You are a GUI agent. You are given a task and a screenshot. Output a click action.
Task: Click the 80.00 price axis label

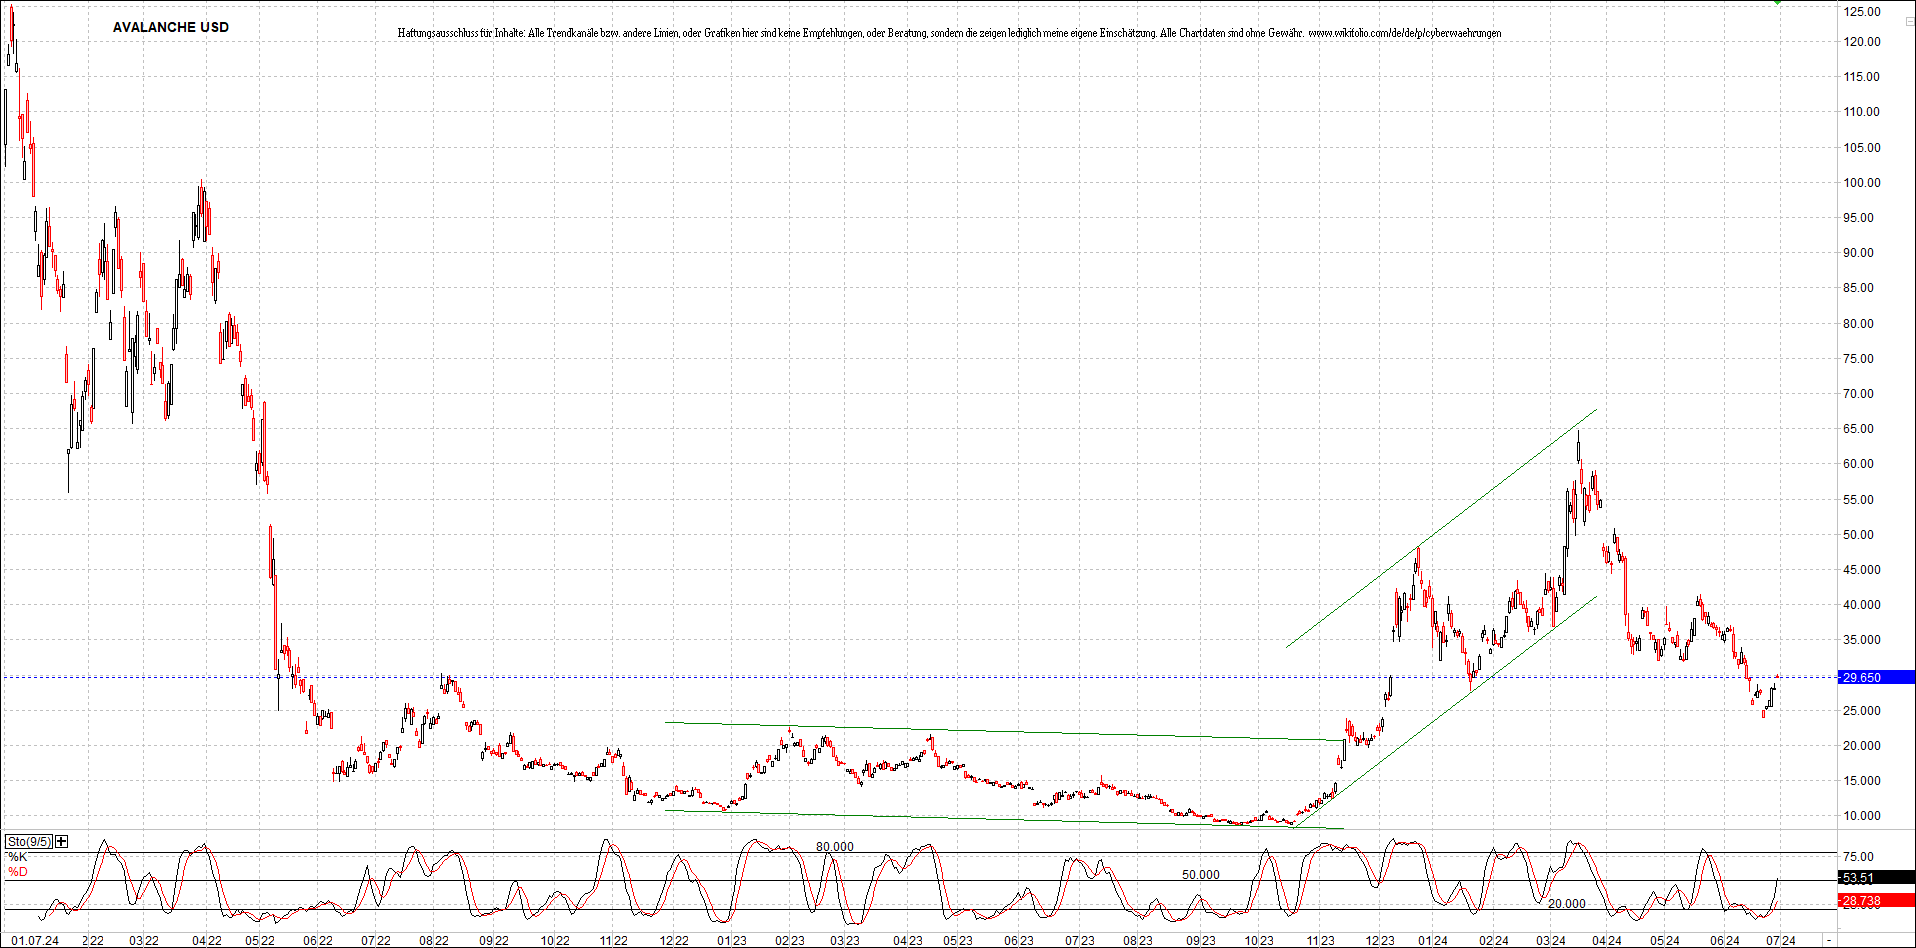(x=1859, y=324)
